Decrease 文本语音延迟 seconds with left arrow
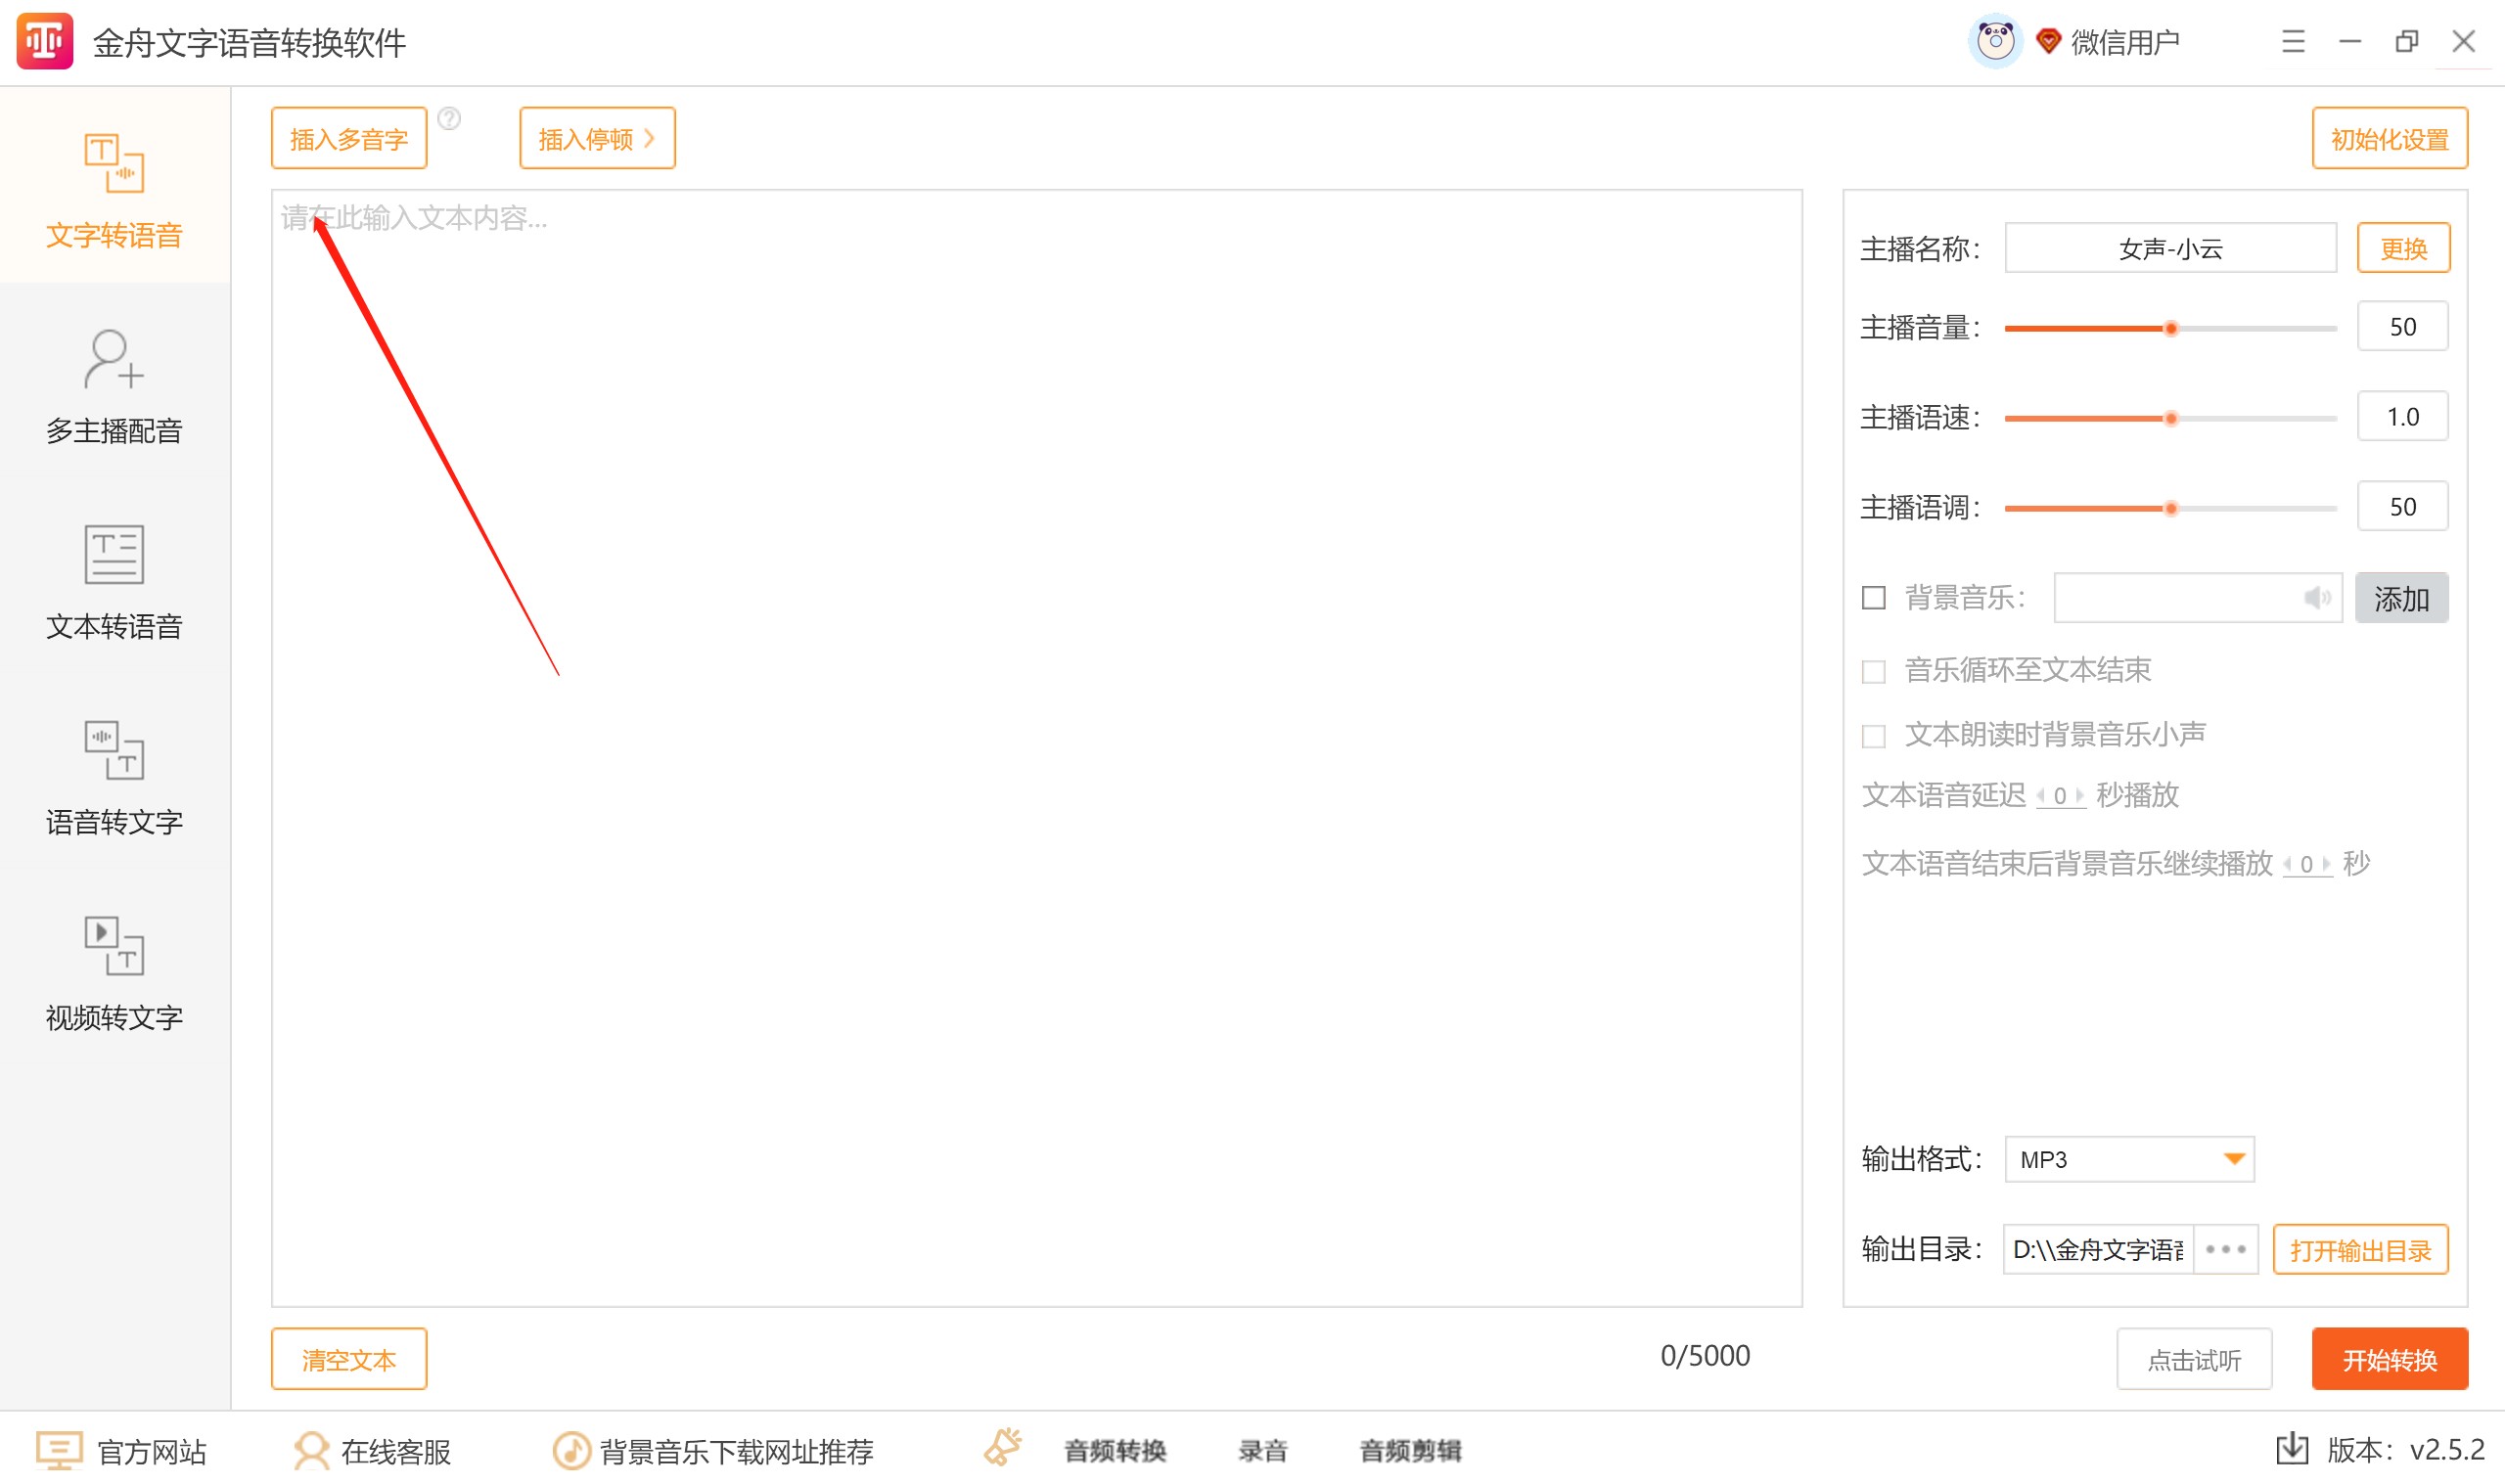This screenshot has height=1484, width=2505. 2041,796
